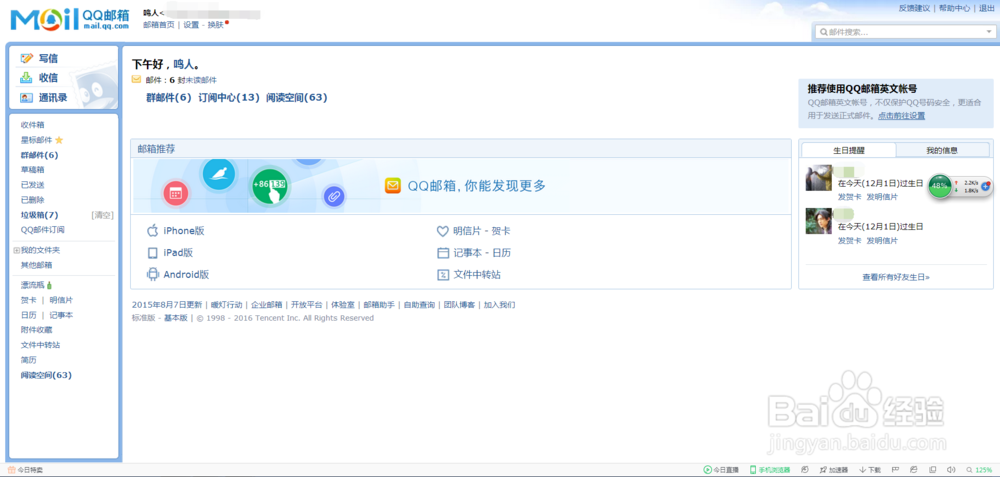Click 手机浏览器 in status bar

click(x=770, y=470)
